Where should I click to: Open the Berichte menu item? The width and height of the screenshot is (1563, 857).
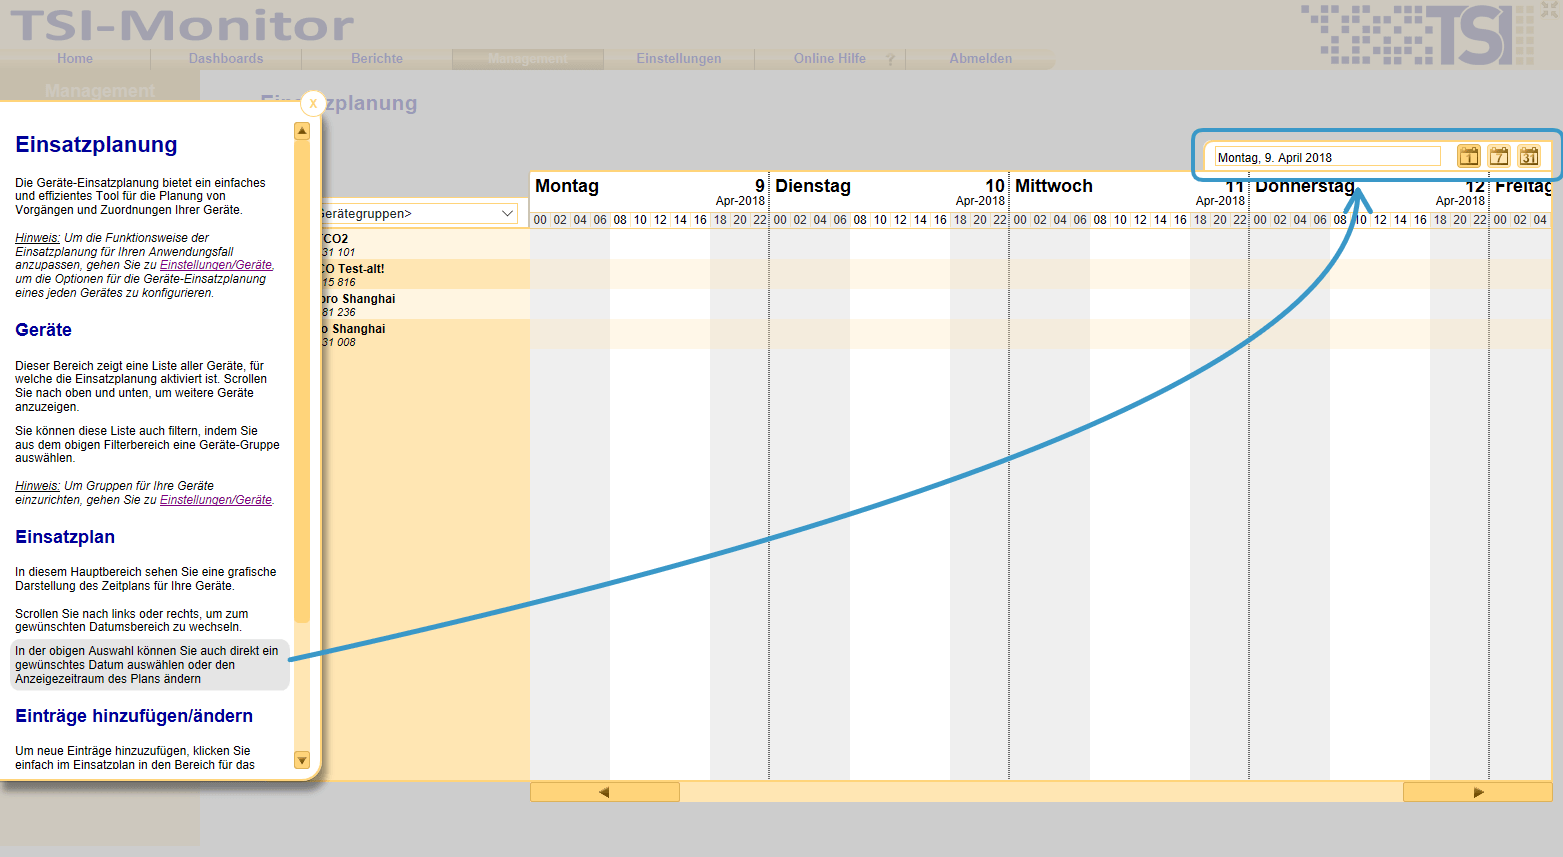tap(377, 59)
